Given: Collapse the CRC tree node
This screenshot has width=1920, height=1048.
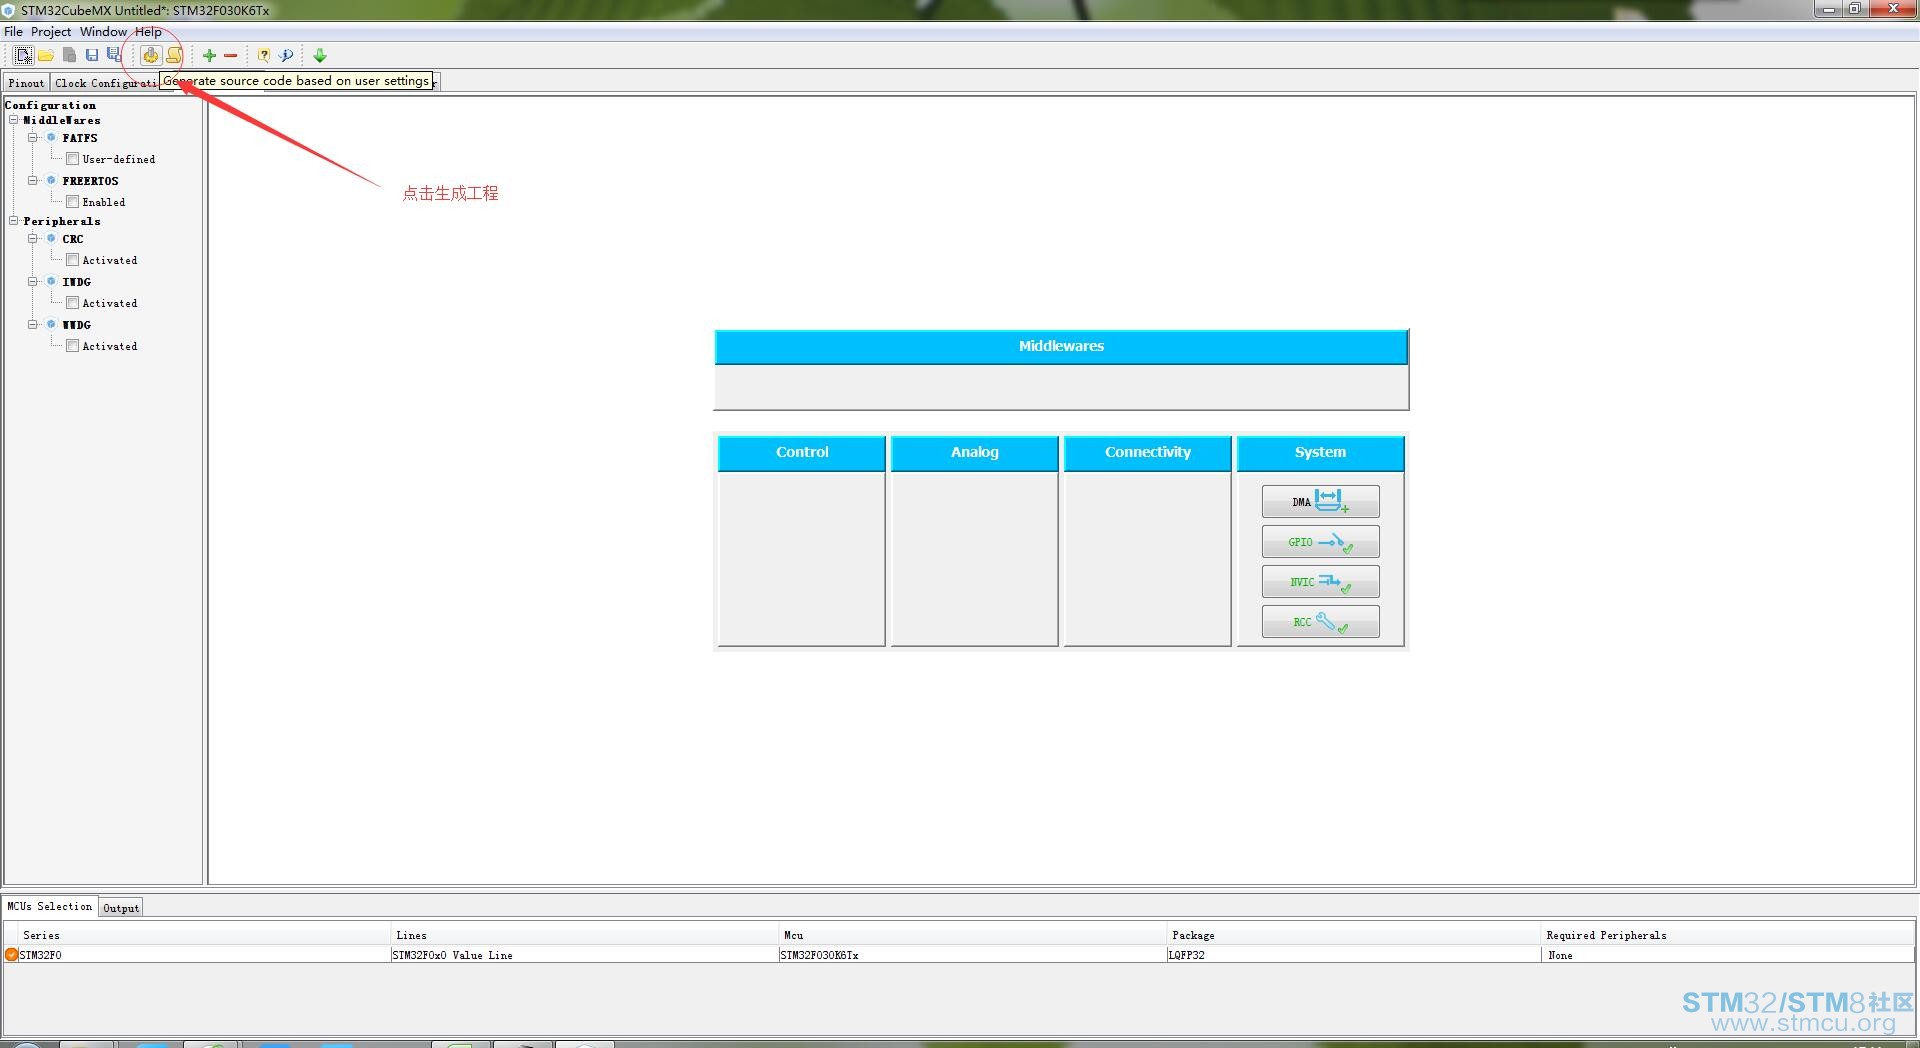Looking at the screenshot, I should coord(33,239).
